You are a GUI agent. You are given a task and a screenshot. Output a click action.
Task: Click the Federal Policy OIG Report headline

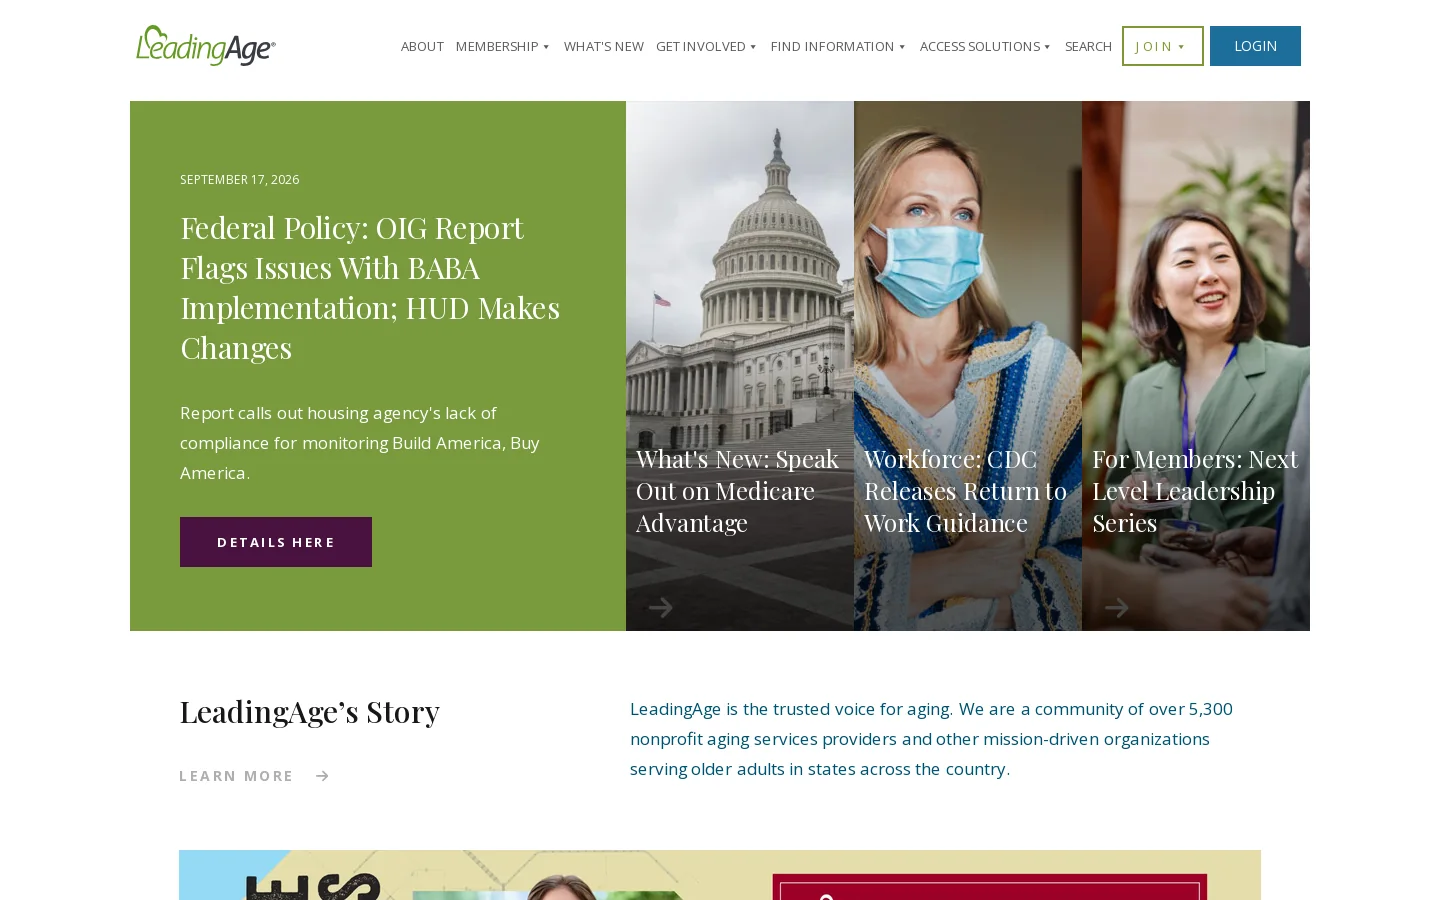(372, 288)
